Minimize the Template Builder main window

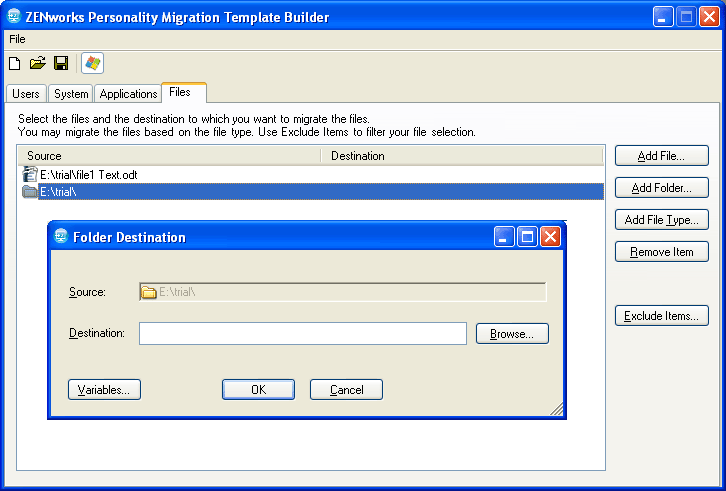(x=663, y=17)
